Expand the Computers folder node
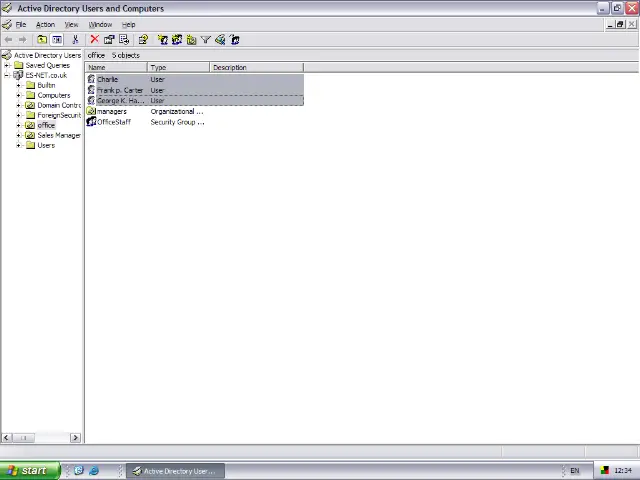Screen dimensions: 640x480 coord(18,95)
